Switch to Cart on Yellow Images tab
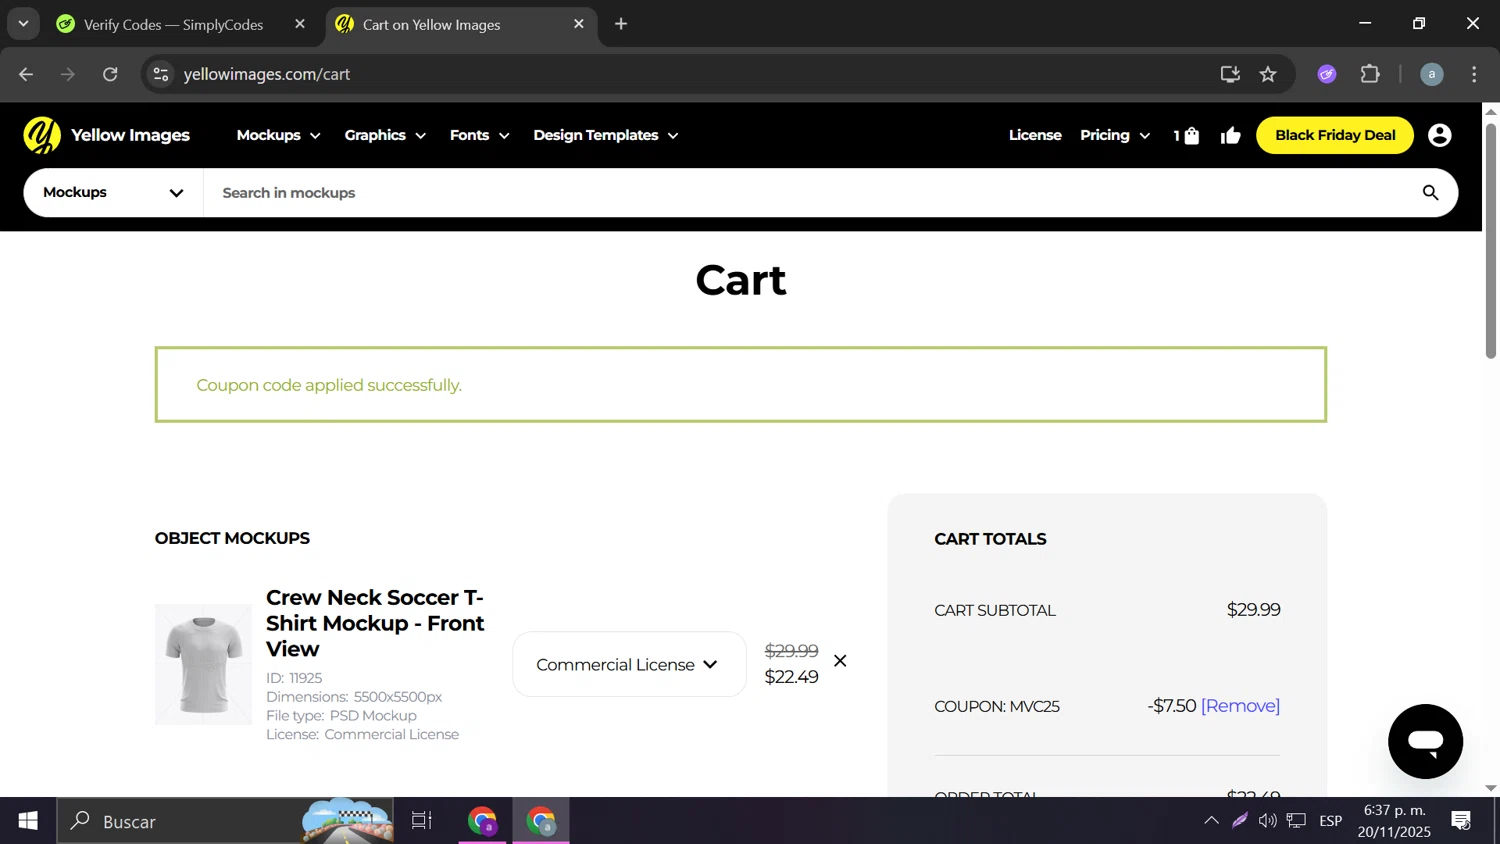Screen dimensions: 1500x844 (460, 25)
